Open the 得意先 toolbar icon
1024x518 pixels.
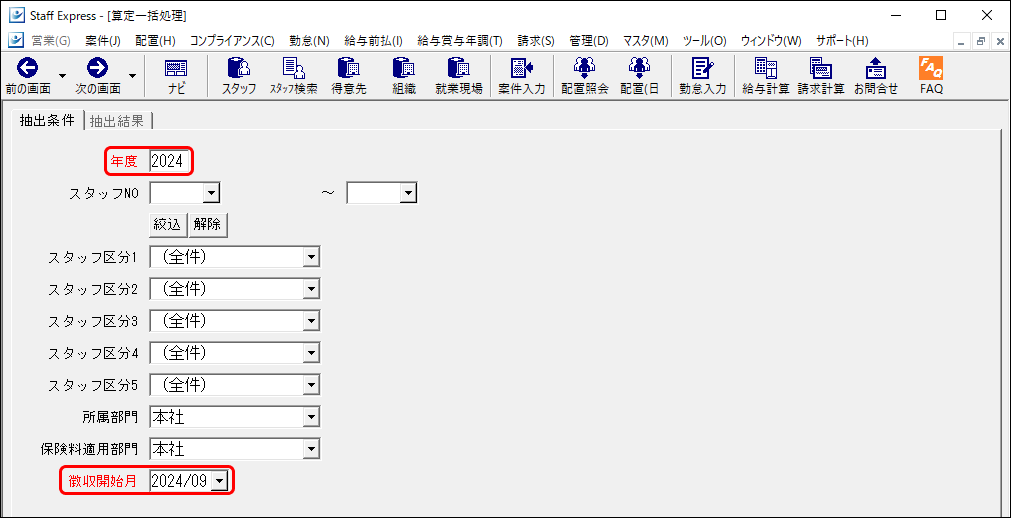pos(349,75)
